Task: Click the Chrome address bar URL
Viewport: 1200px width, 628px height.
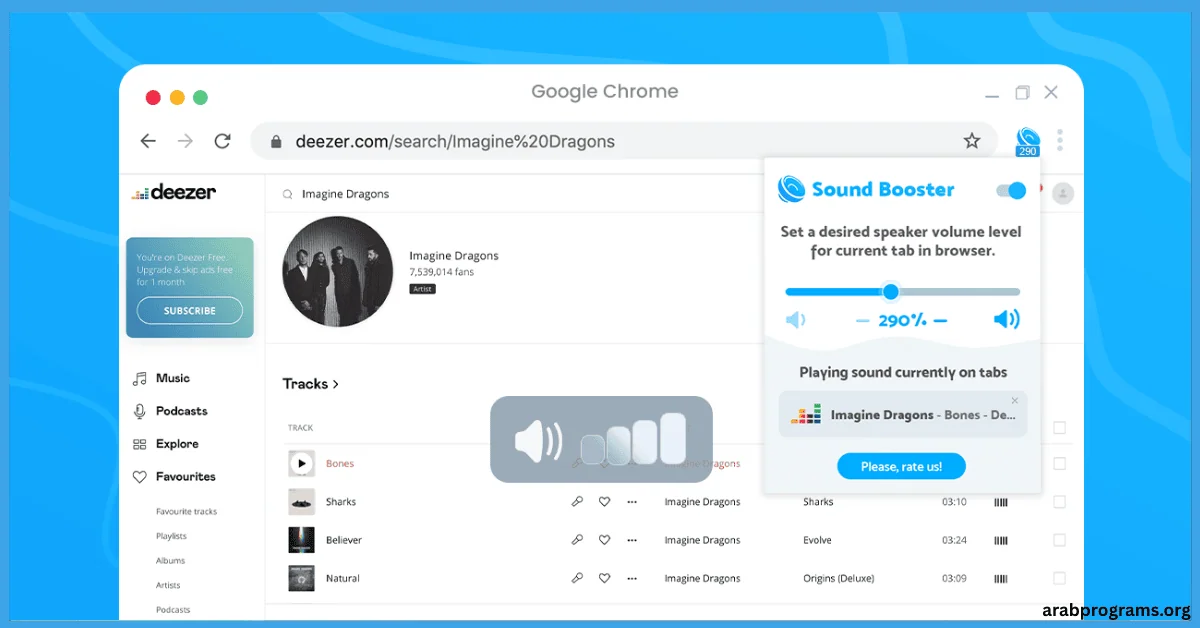Action: [455, 142]
